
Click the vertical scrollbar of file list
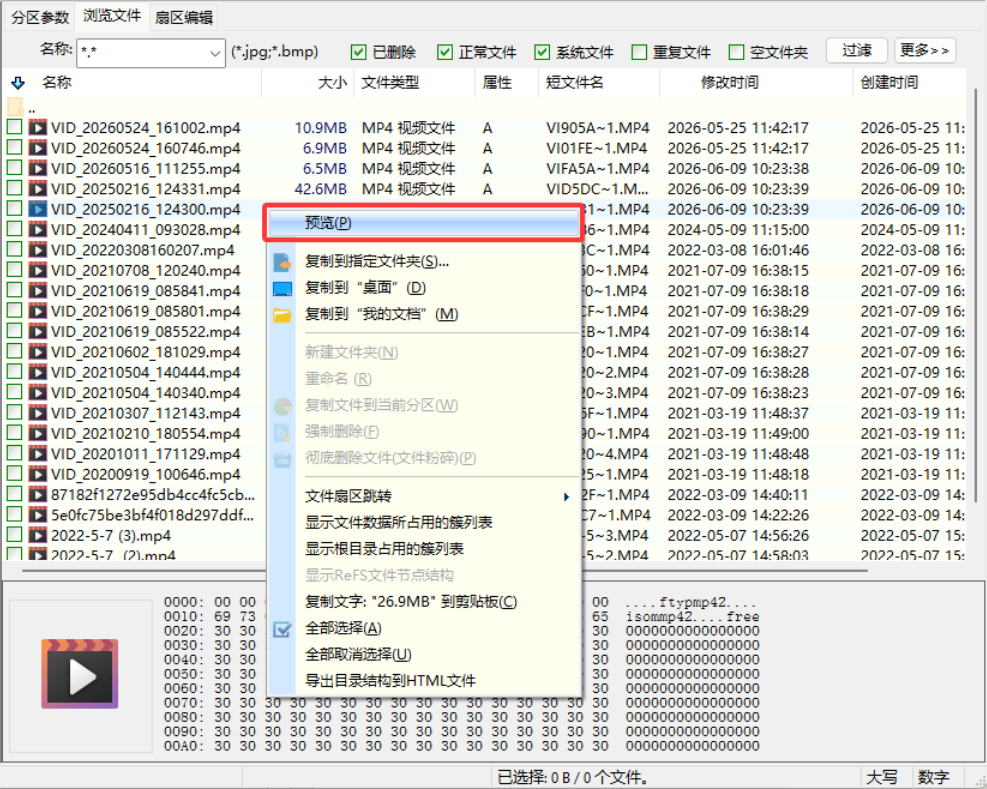976,296
